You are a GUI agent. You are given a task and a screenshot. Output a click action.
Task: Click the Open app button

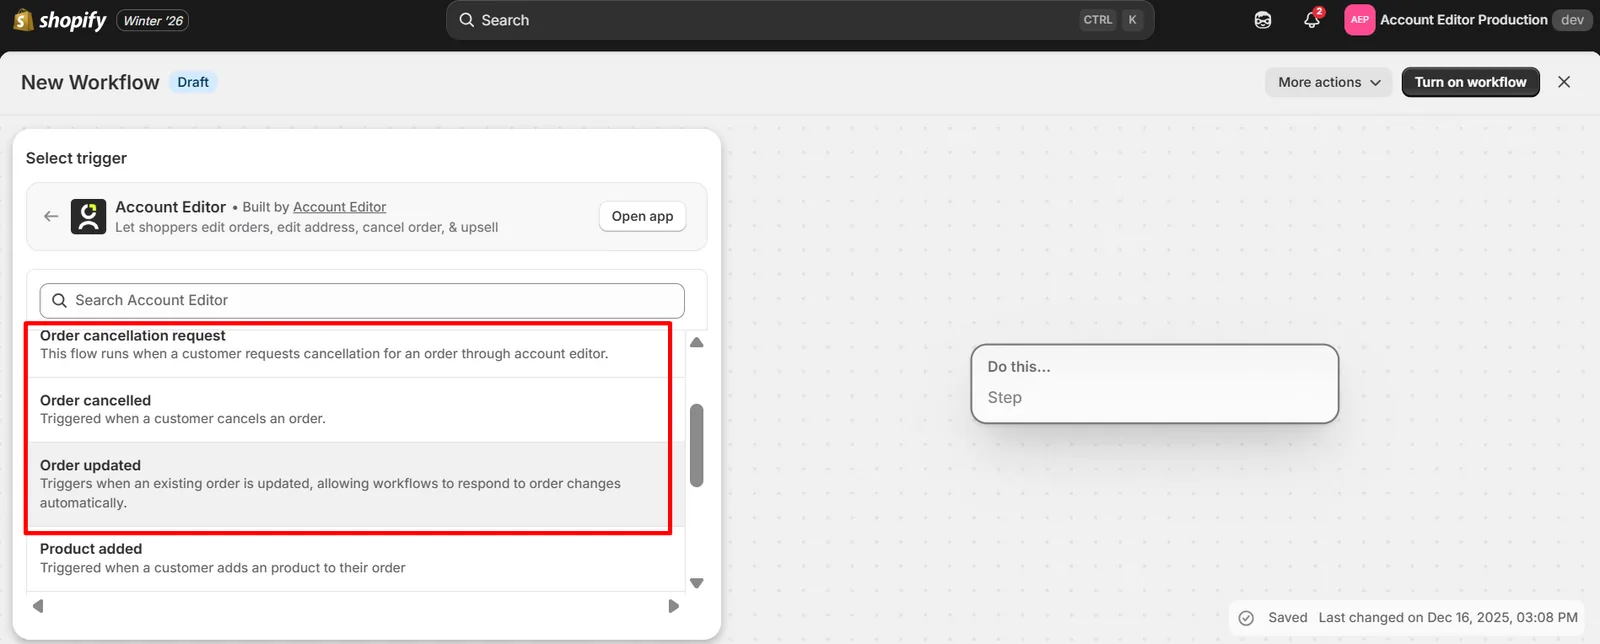click(x=642, y=216)
